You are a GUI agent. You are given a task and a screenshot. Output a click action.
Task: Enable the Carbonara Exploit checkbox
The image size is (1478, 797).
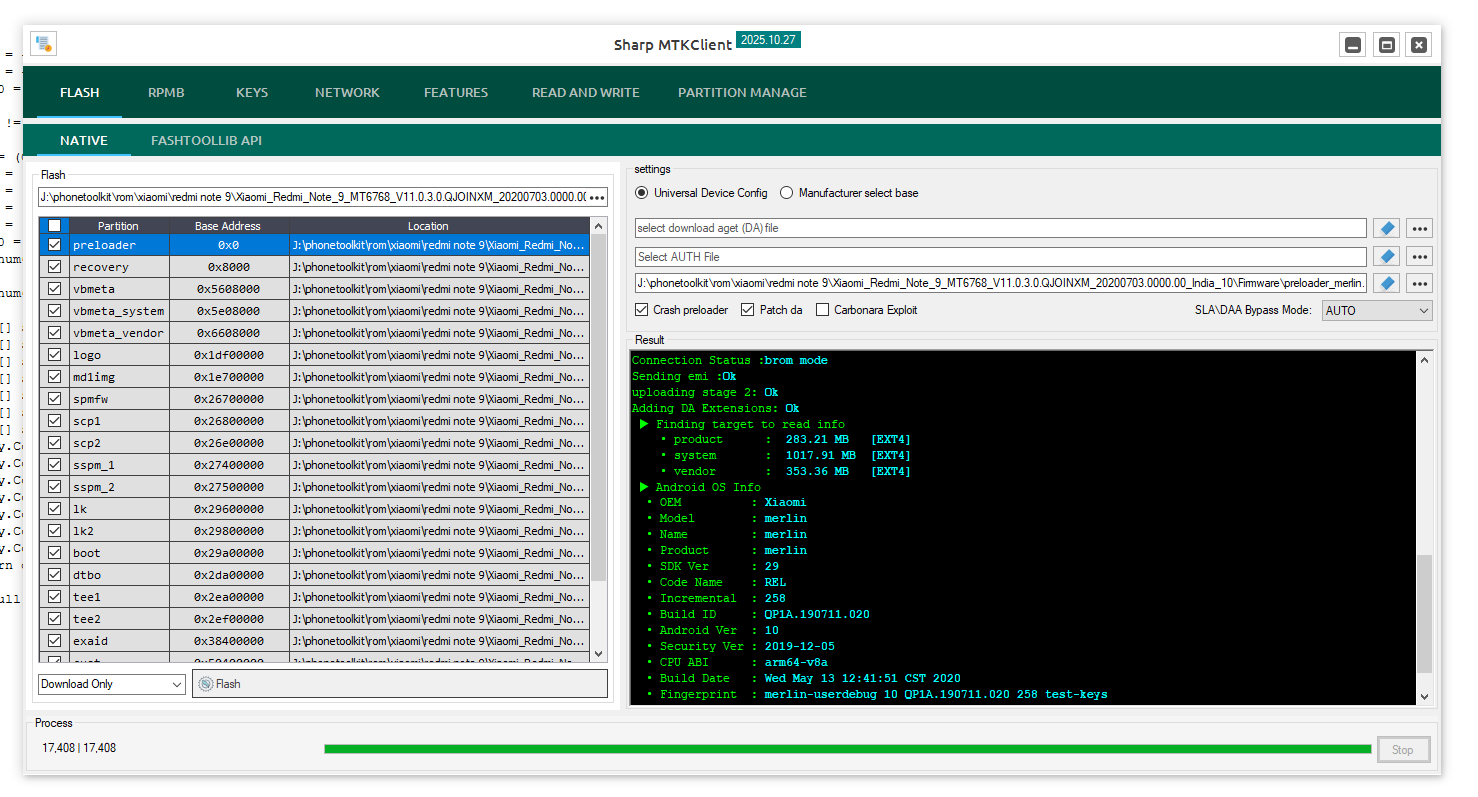(823, 310)
